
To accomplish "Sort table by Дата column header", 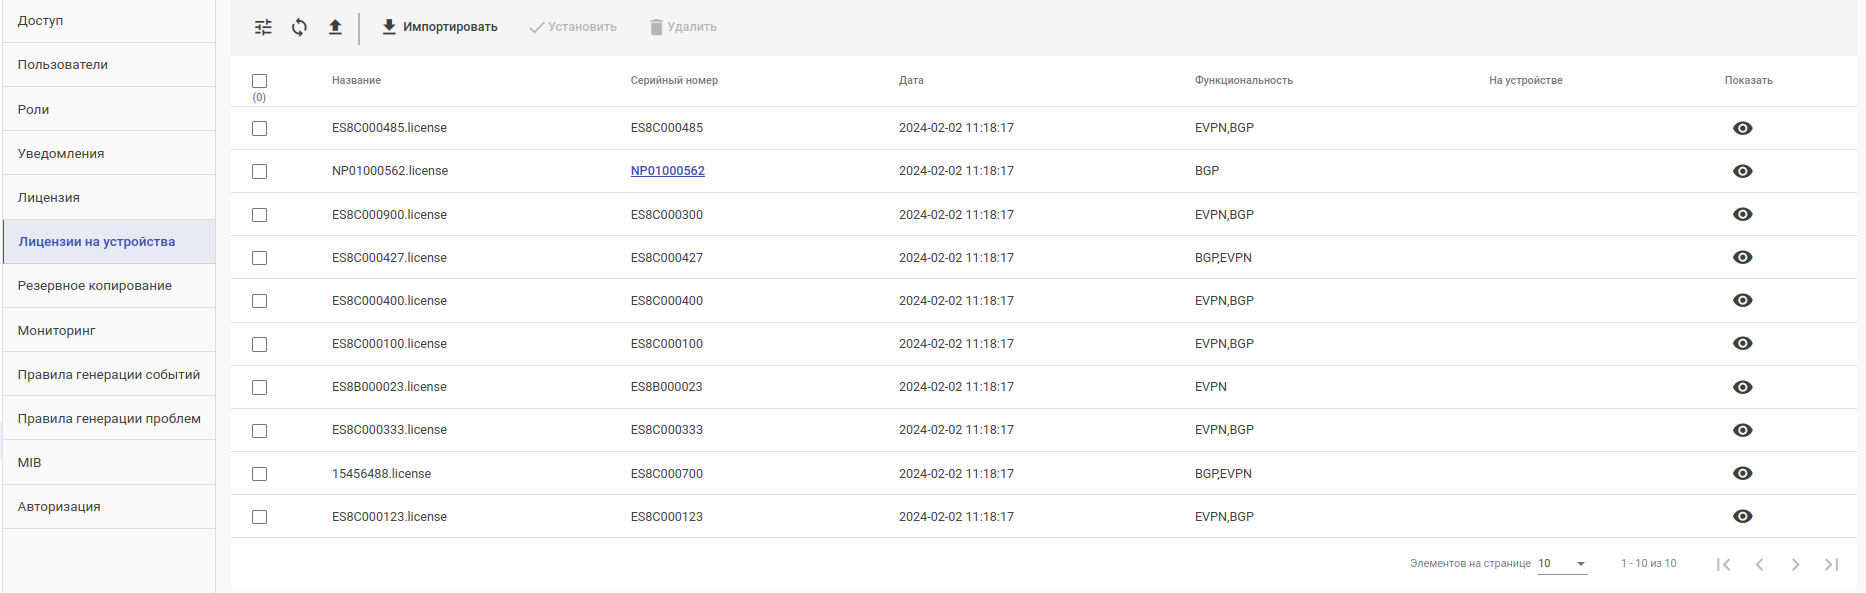I will click(x=911, y=81).
